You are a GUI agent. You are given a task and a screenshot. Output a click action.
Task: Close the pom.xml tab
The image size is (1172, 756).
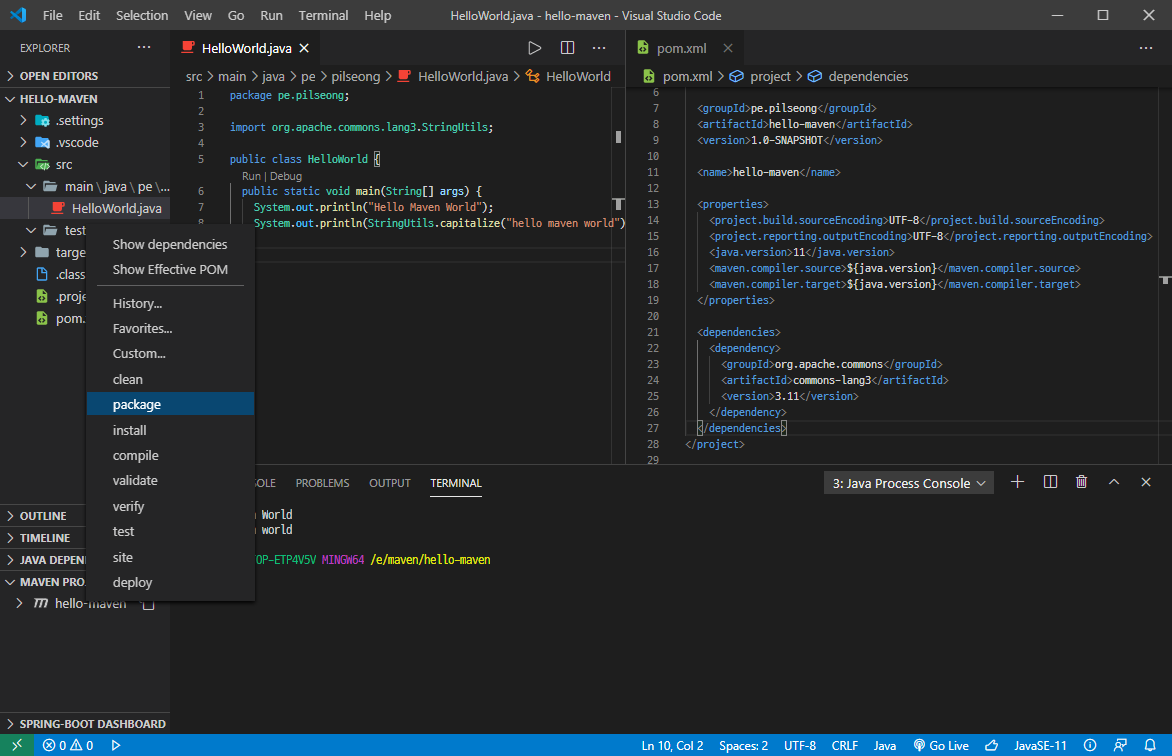tap(727, 48)
